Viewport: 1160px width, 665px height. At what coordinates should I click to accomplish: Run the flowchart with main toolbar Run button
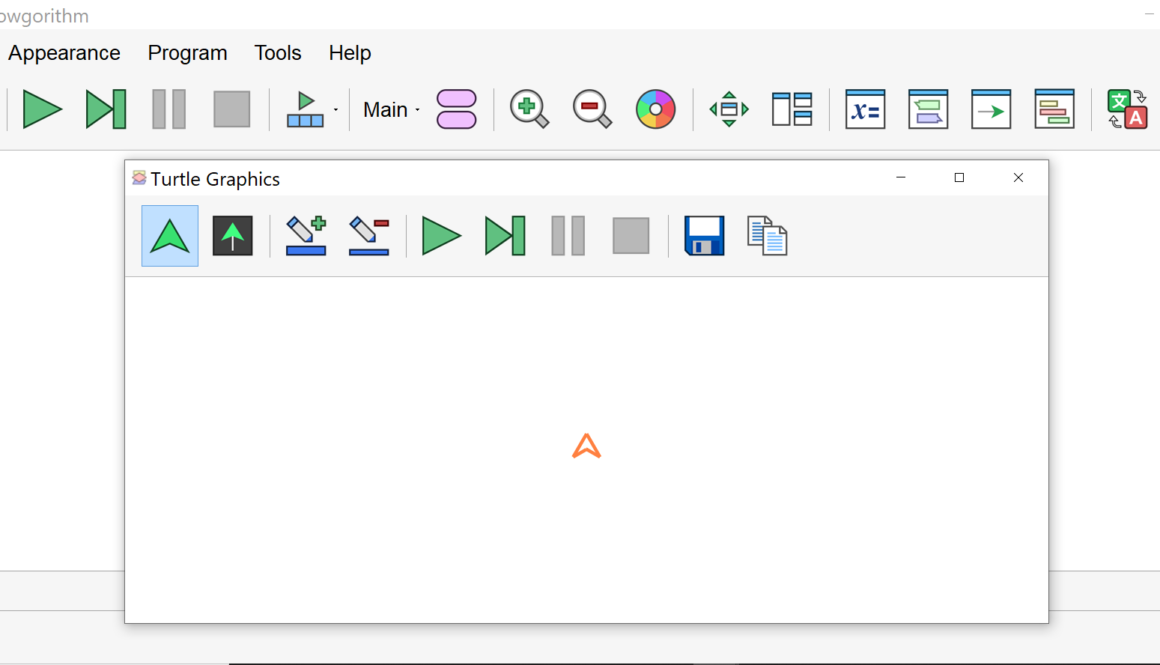tap(42, 109)
